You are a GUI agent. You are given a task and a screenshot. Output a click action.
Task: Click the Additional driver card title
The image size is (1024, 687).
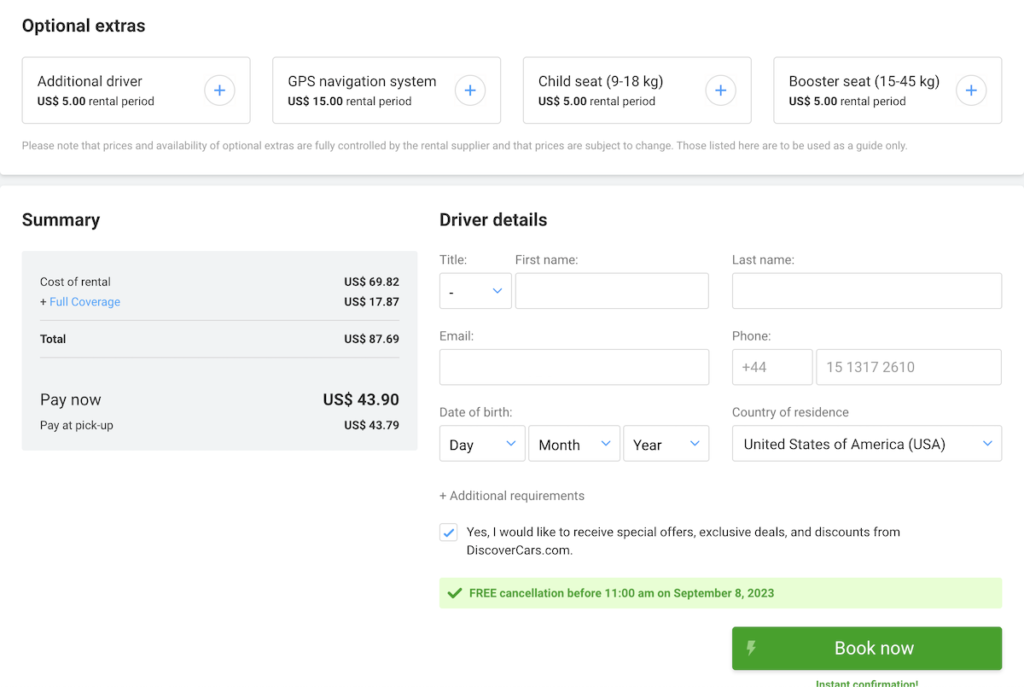[x=89, y=82]
